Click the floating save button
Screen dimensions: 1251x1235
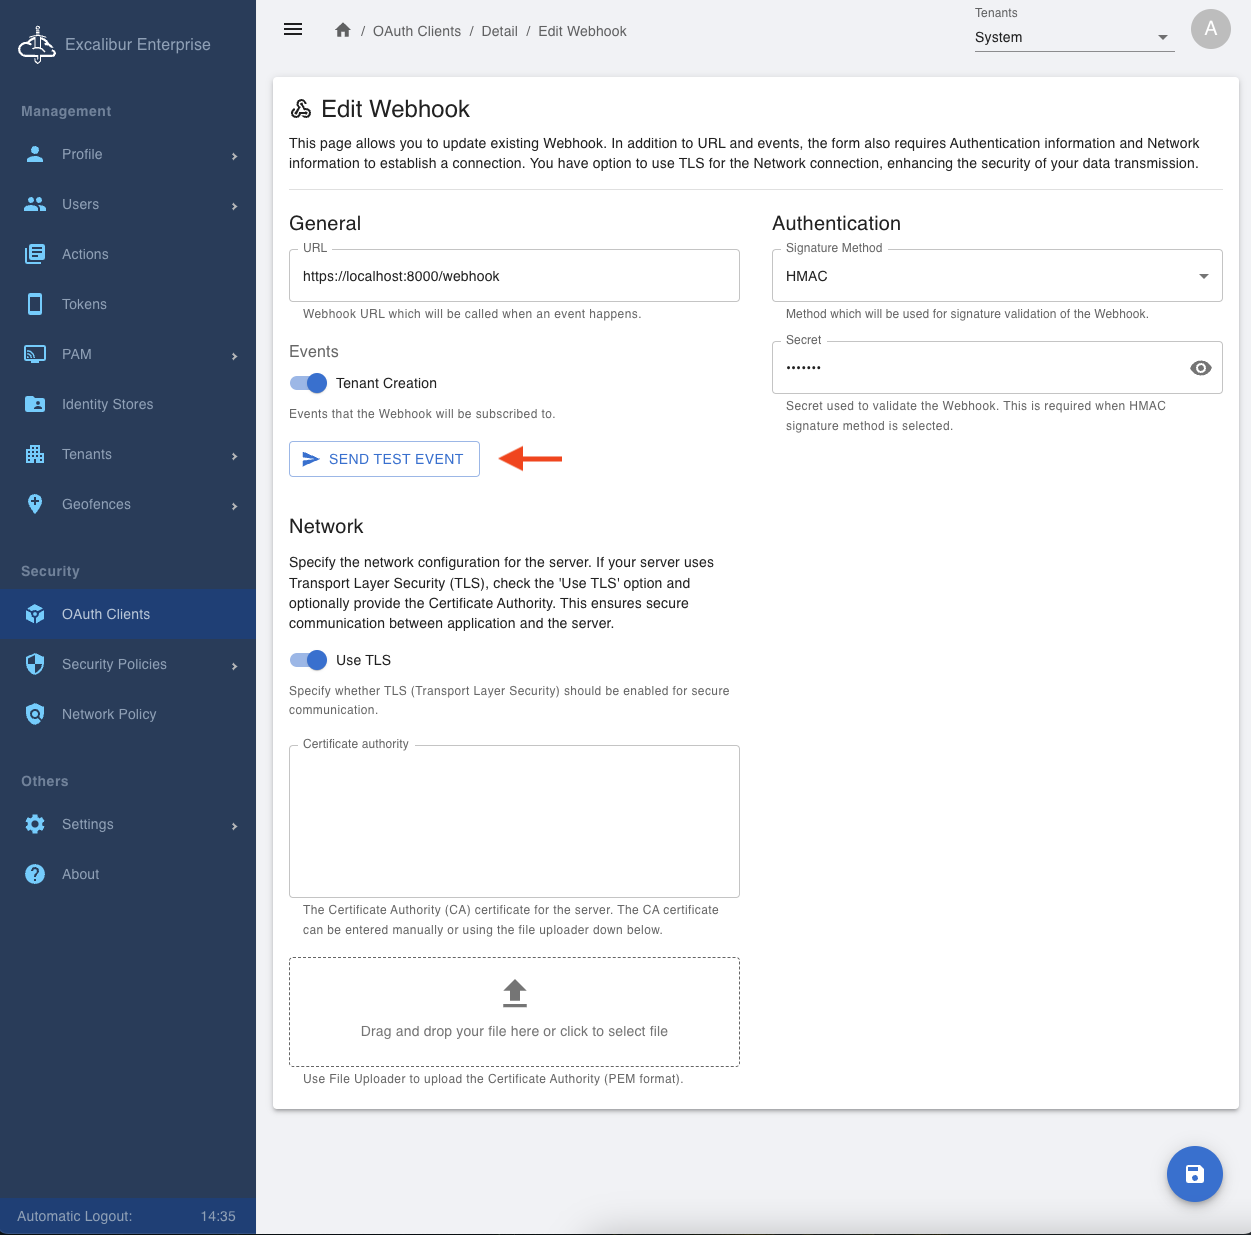[1194, 1174]
